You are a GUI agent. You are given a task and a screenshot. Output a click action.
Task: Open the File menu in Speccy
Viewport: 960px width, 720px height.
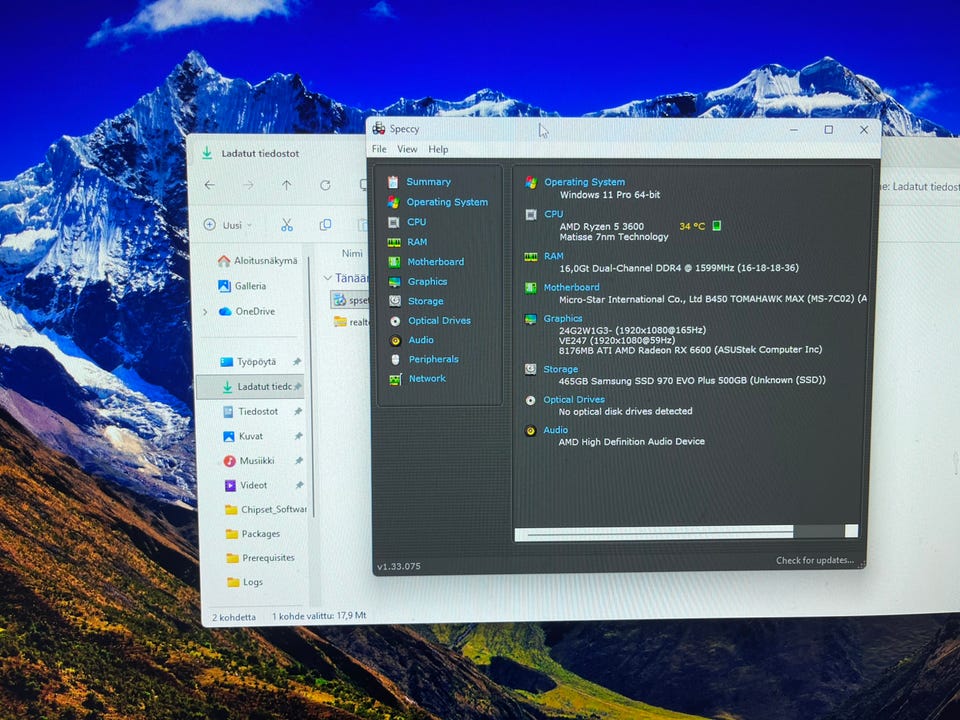pyautogui.click(x=379, y=149)
